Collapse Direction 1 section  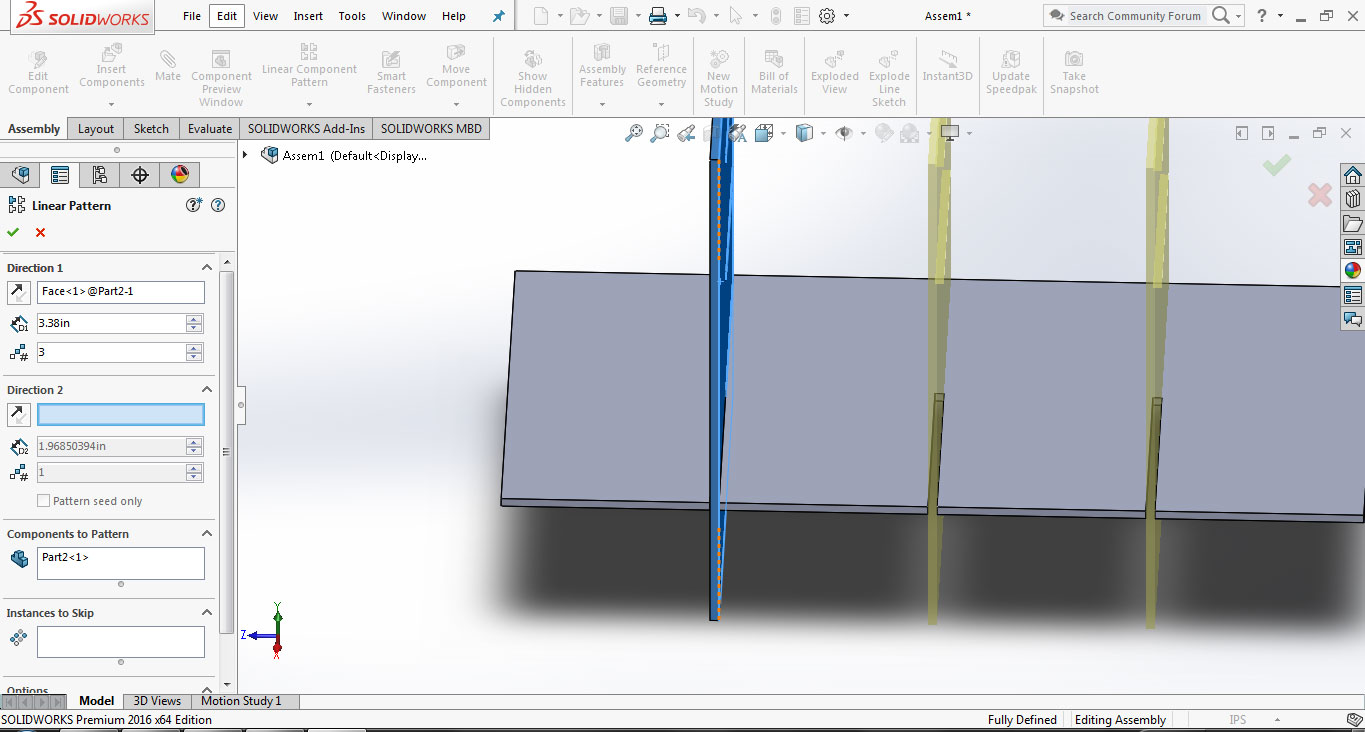207,268
